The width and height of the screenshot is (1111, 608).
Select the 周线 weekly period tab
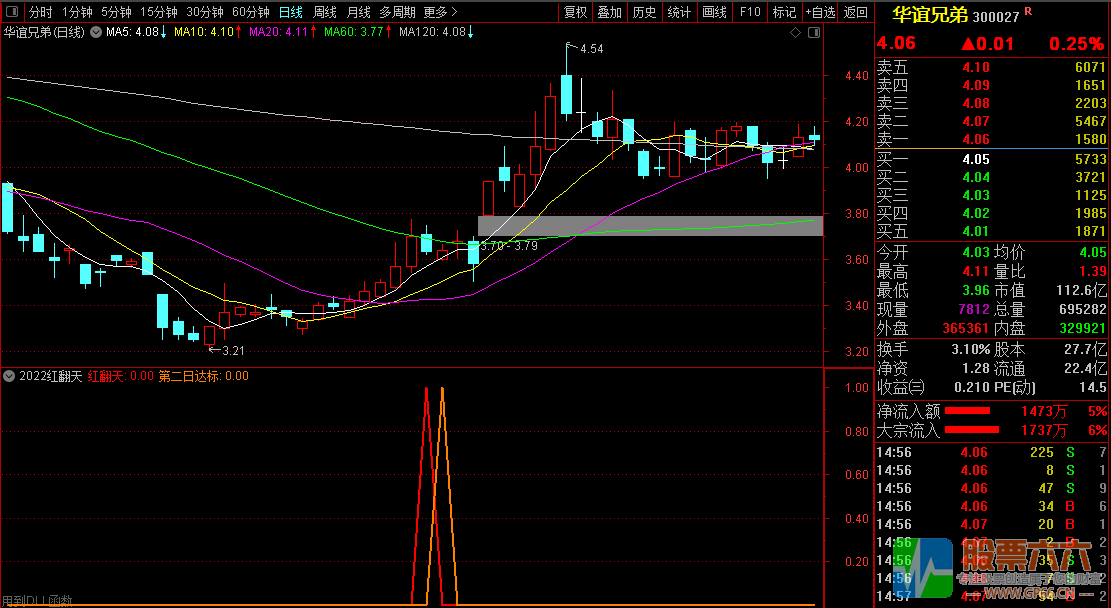click(325, 12)
